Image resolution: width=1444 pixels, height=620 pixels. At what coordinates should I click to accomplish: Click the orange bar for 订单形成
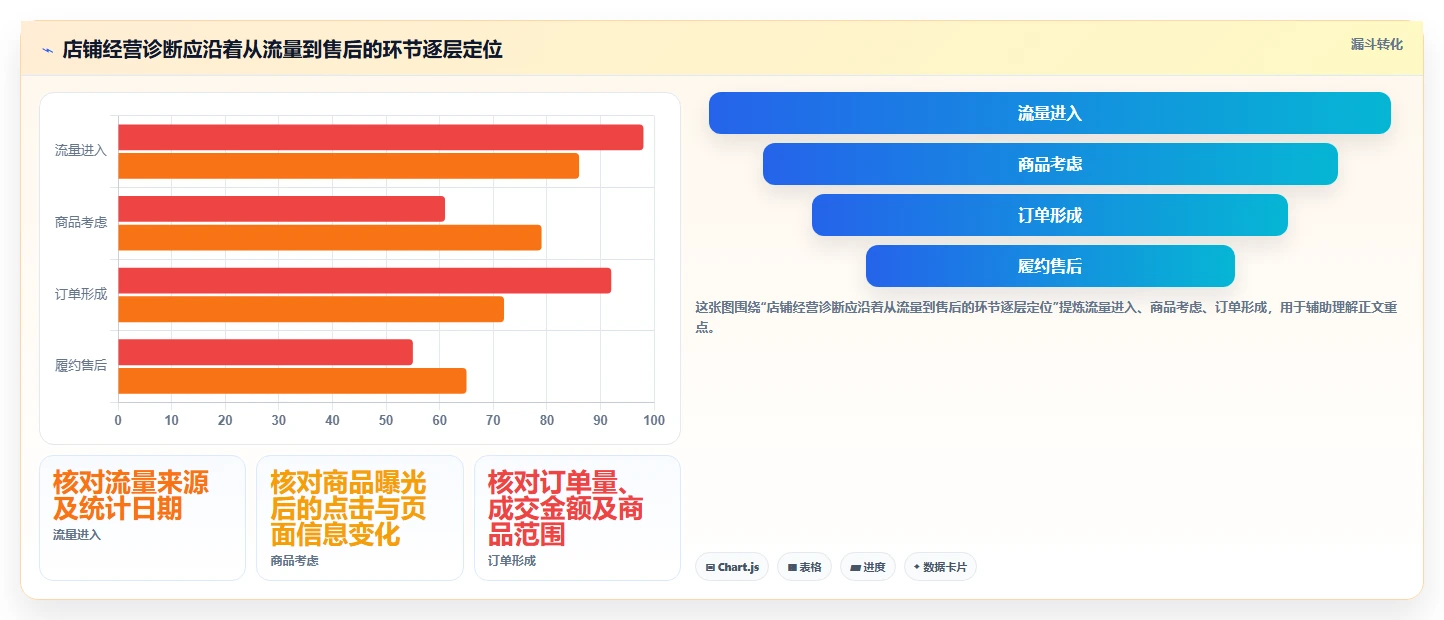[x=311, y=310]
